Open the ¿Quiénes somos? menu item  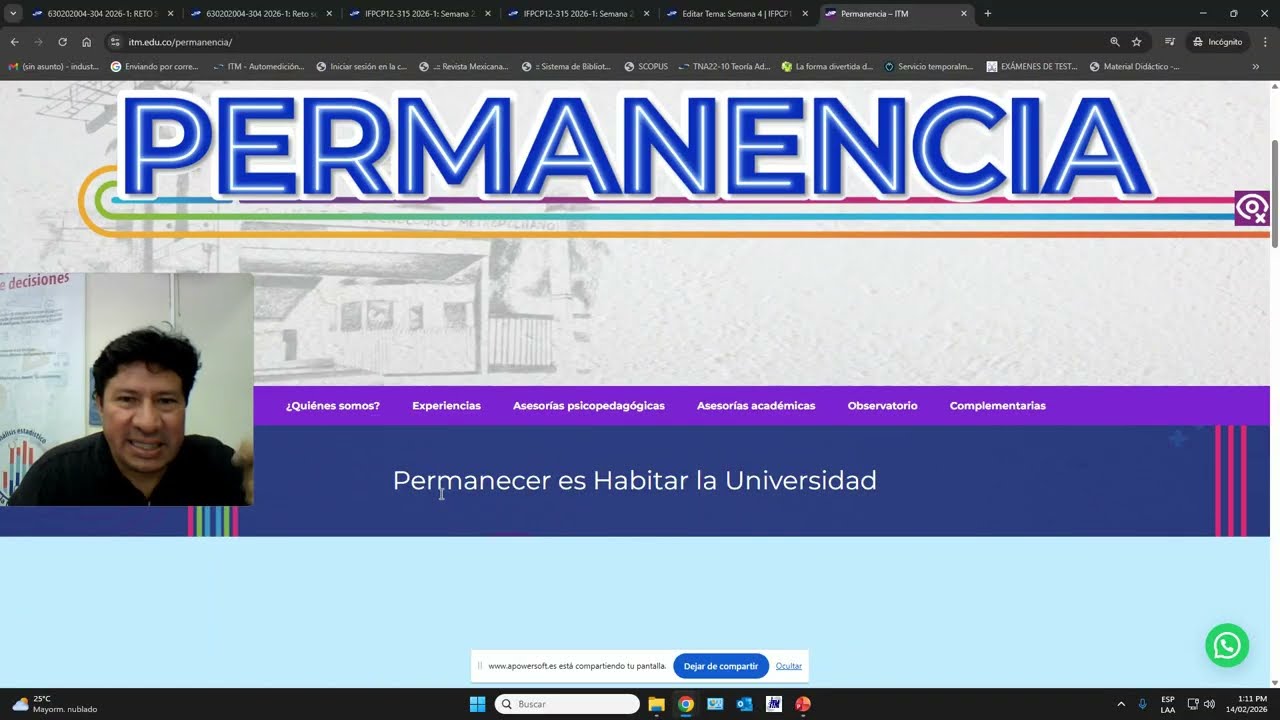click(333, 406)
